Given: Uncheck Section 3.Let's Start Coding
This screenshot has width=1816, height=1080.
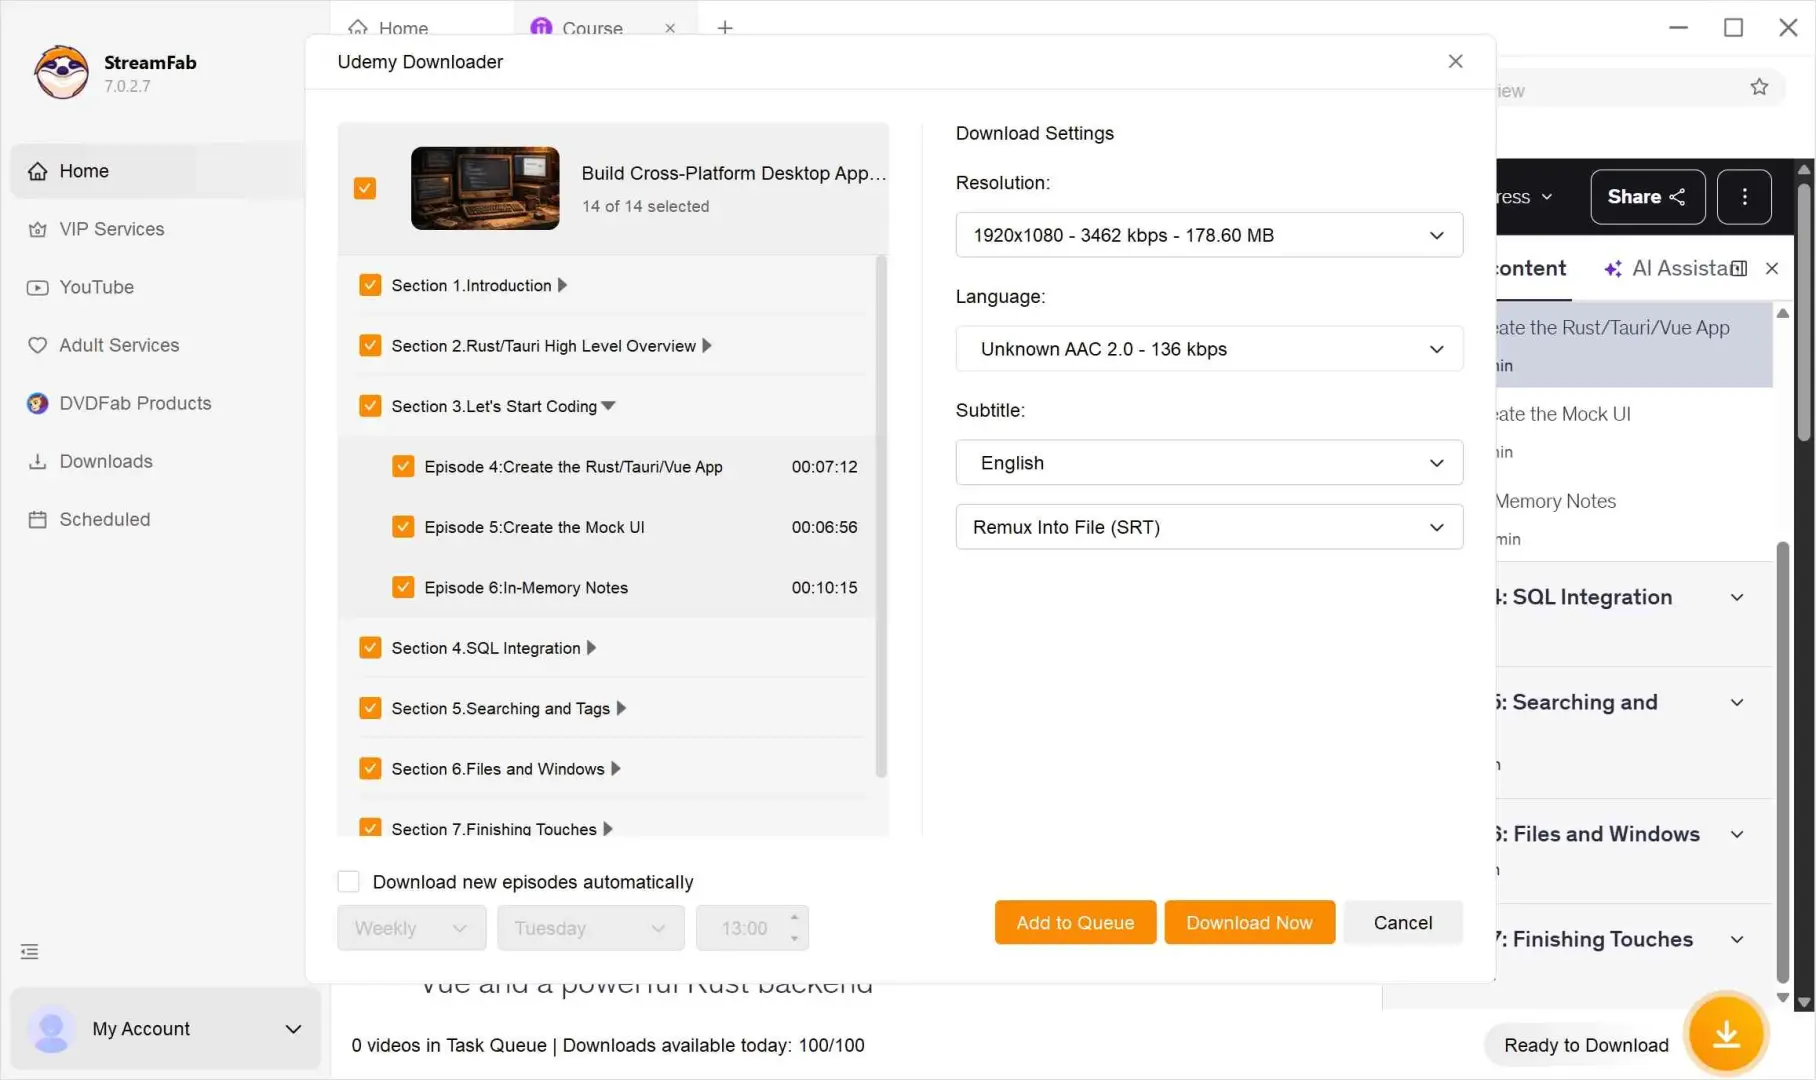Looking at the screenshot, I should coord(370,406).
